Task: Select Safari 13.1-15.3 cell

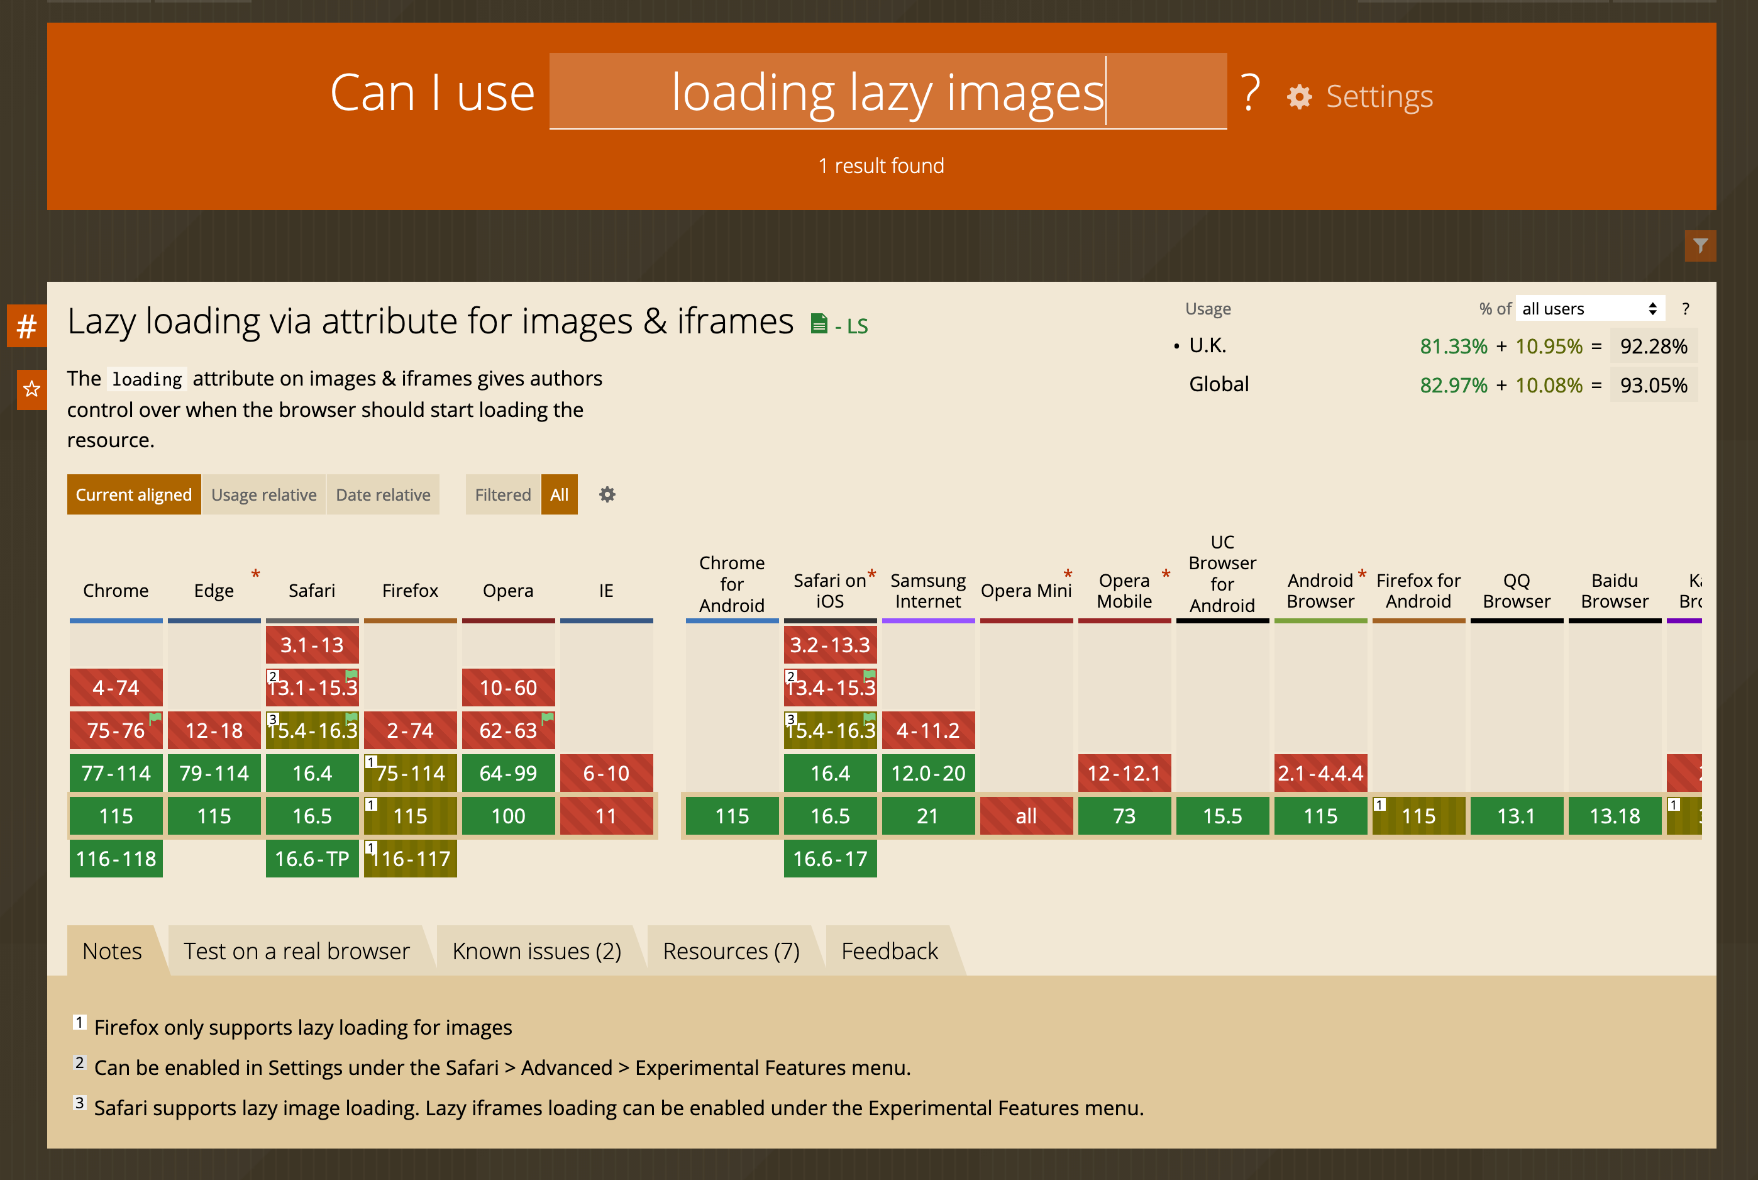Action: point(312,688)
